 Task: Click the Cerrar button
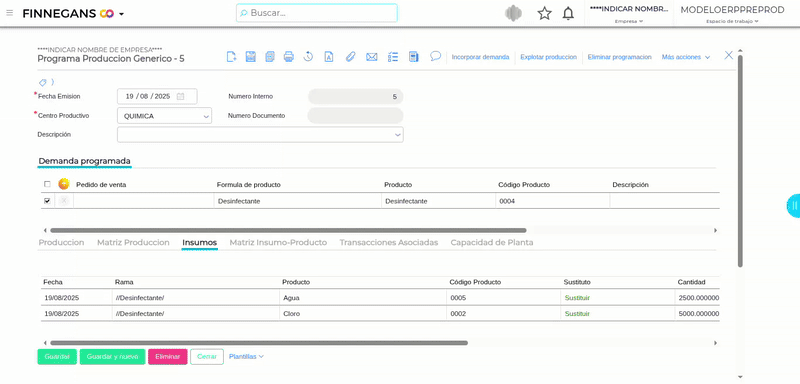tap(207, 356)
